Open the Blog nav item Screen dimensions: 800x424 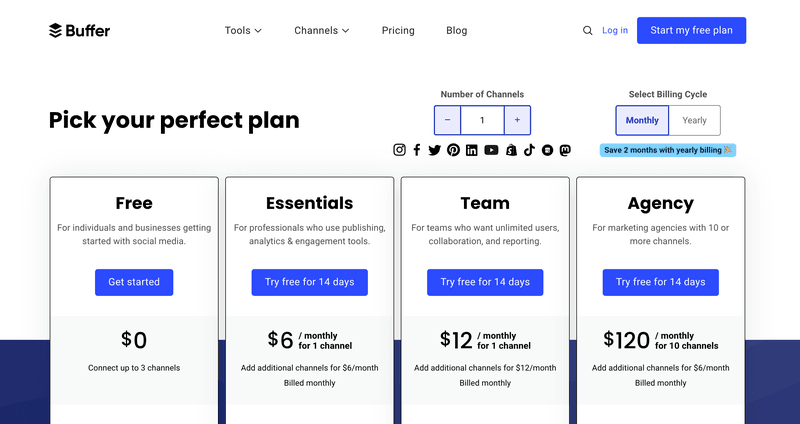click(x=456, y=30)
